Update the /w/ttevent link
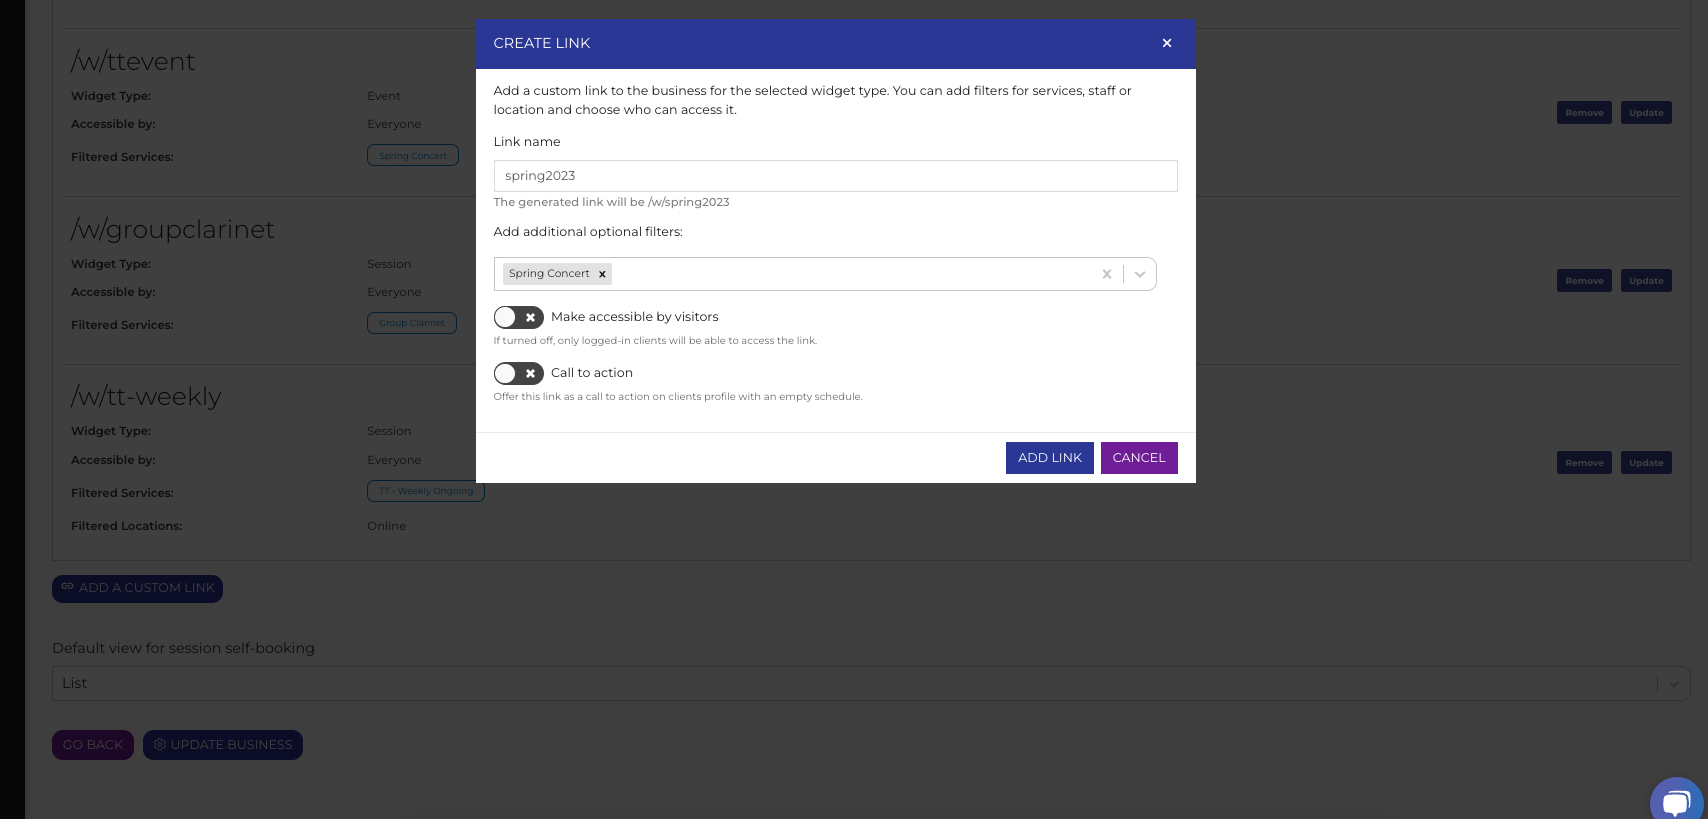 [x=1645, y=113]
